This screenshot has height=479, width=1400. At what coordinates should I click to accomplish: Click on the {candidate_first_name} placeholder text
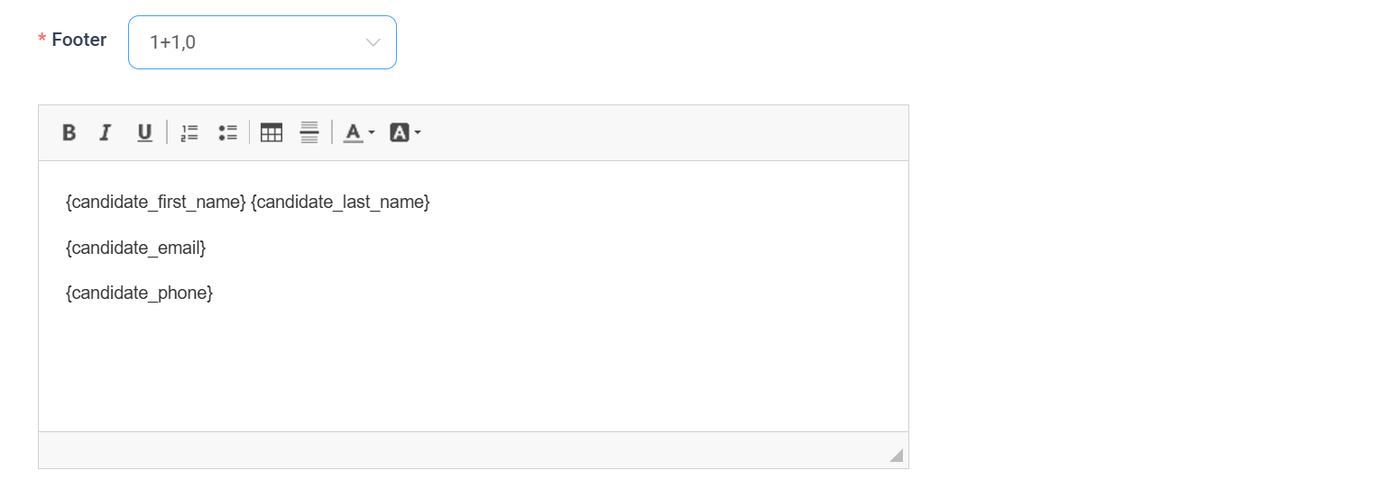point(155,202)
